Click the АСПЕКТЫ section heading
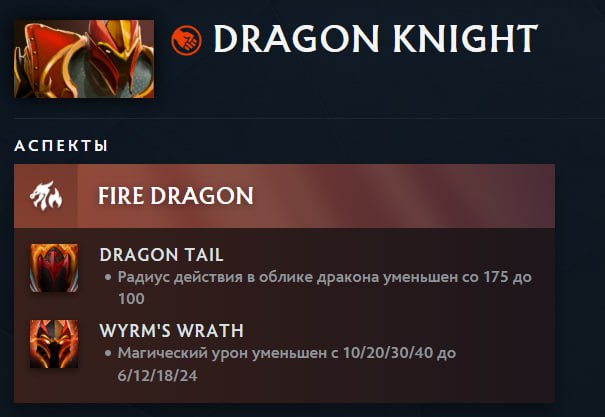The width and height of the screenshot is (605, 417). tap(61, 146)
